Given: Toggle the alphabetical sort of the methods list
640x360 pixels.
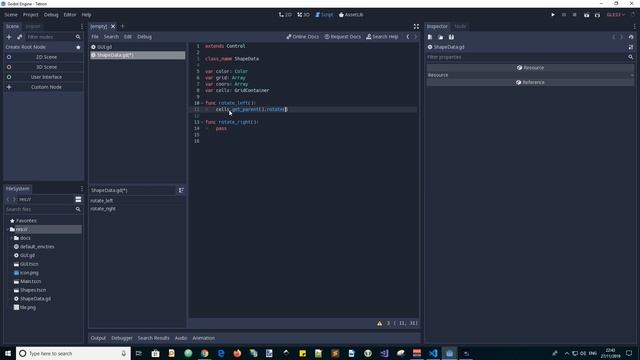Looking at the screenshot, I should [x=181, y=190].
